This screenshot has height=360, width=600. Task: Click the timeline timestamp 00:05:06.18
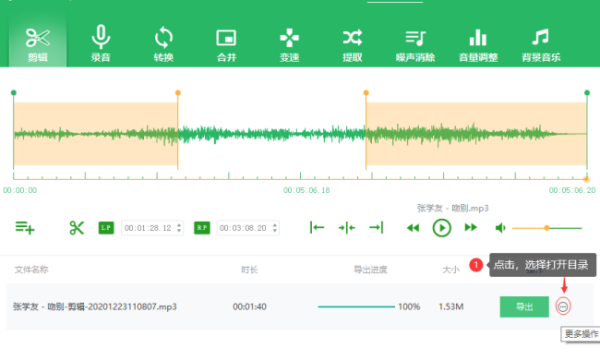[307, 190]
